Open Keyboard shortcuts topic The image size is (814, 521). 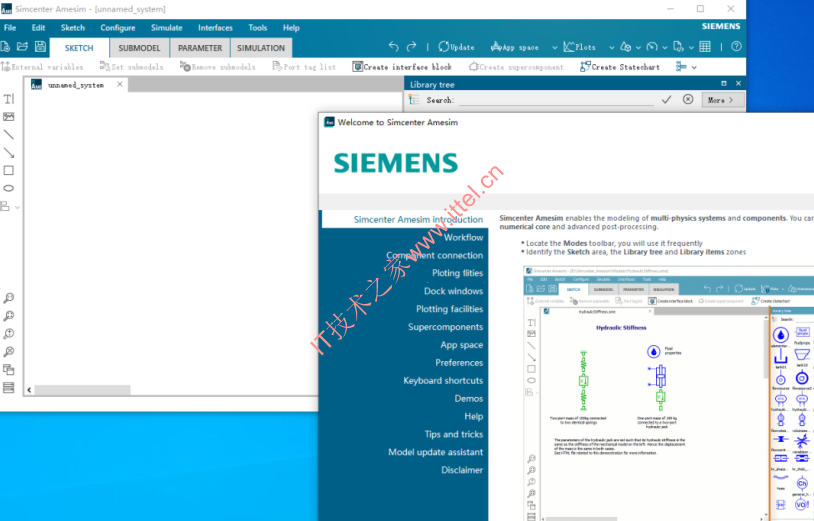point(443,380)
